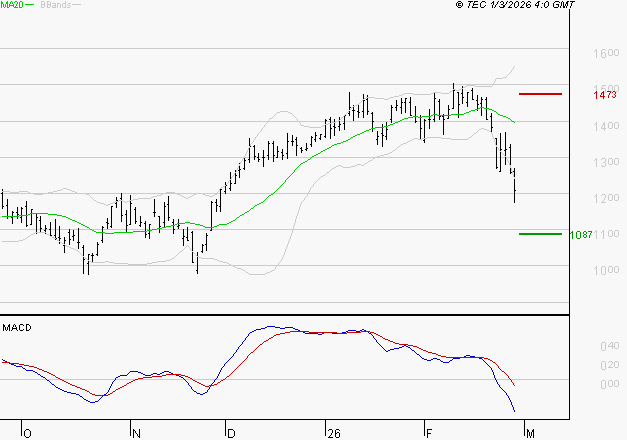Click the MA20 legend label

(x=12, y=5)
